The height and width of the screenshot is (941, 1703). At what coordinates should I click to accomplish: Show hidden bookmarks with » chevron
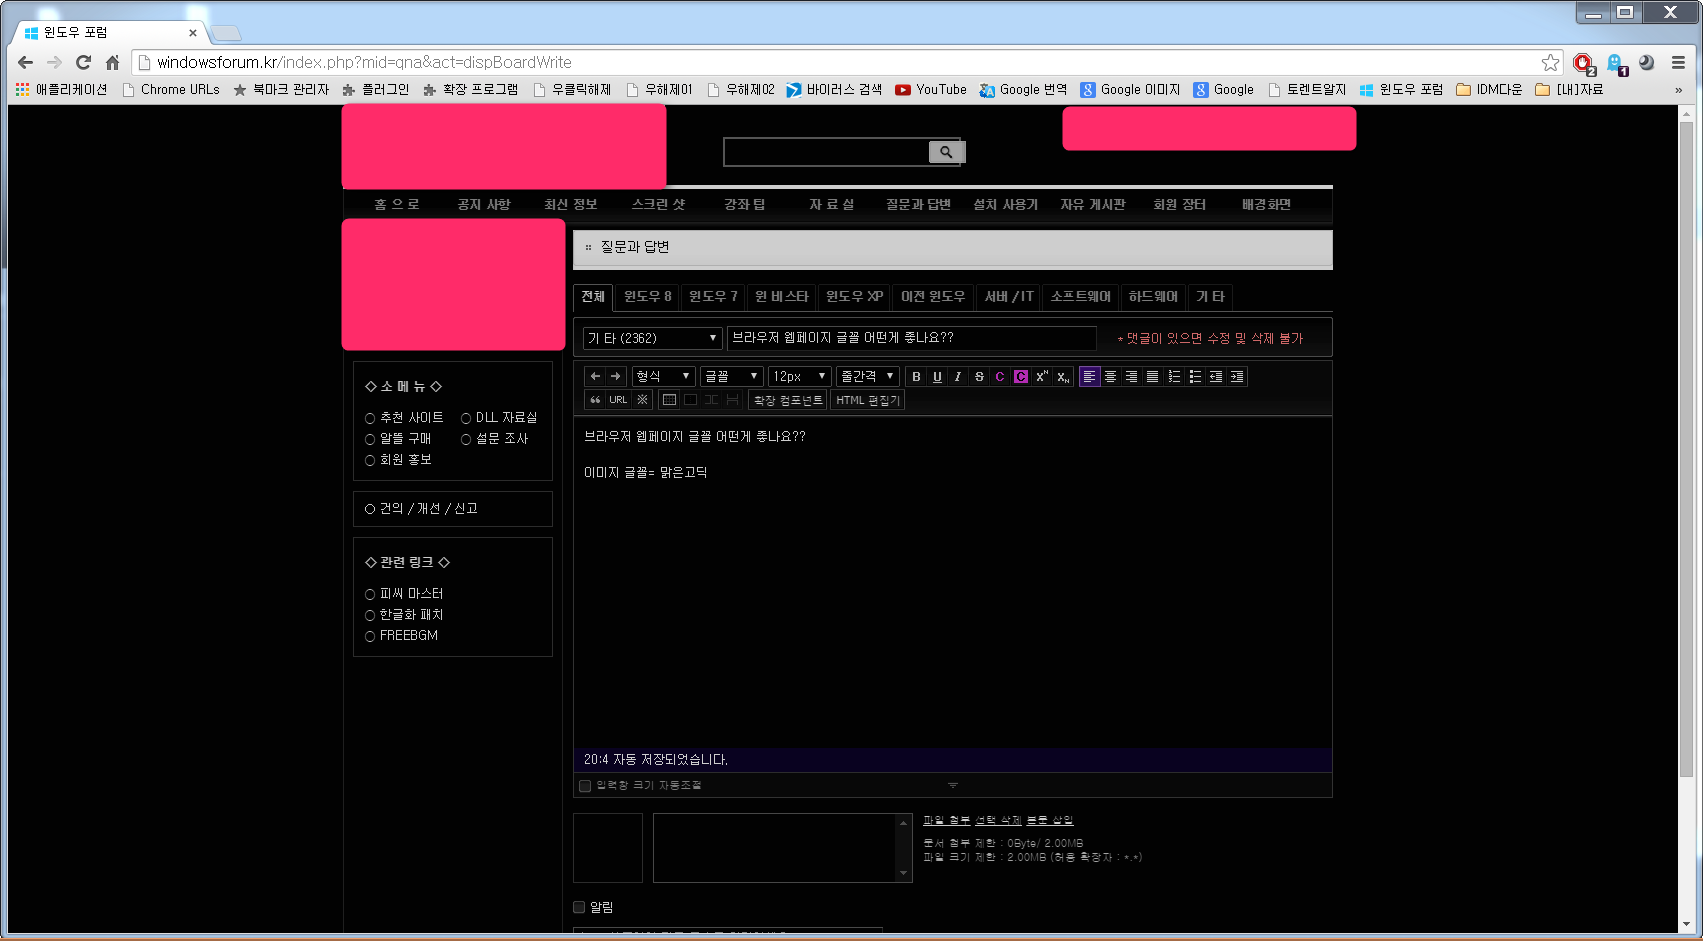[x=1678, y=89]
